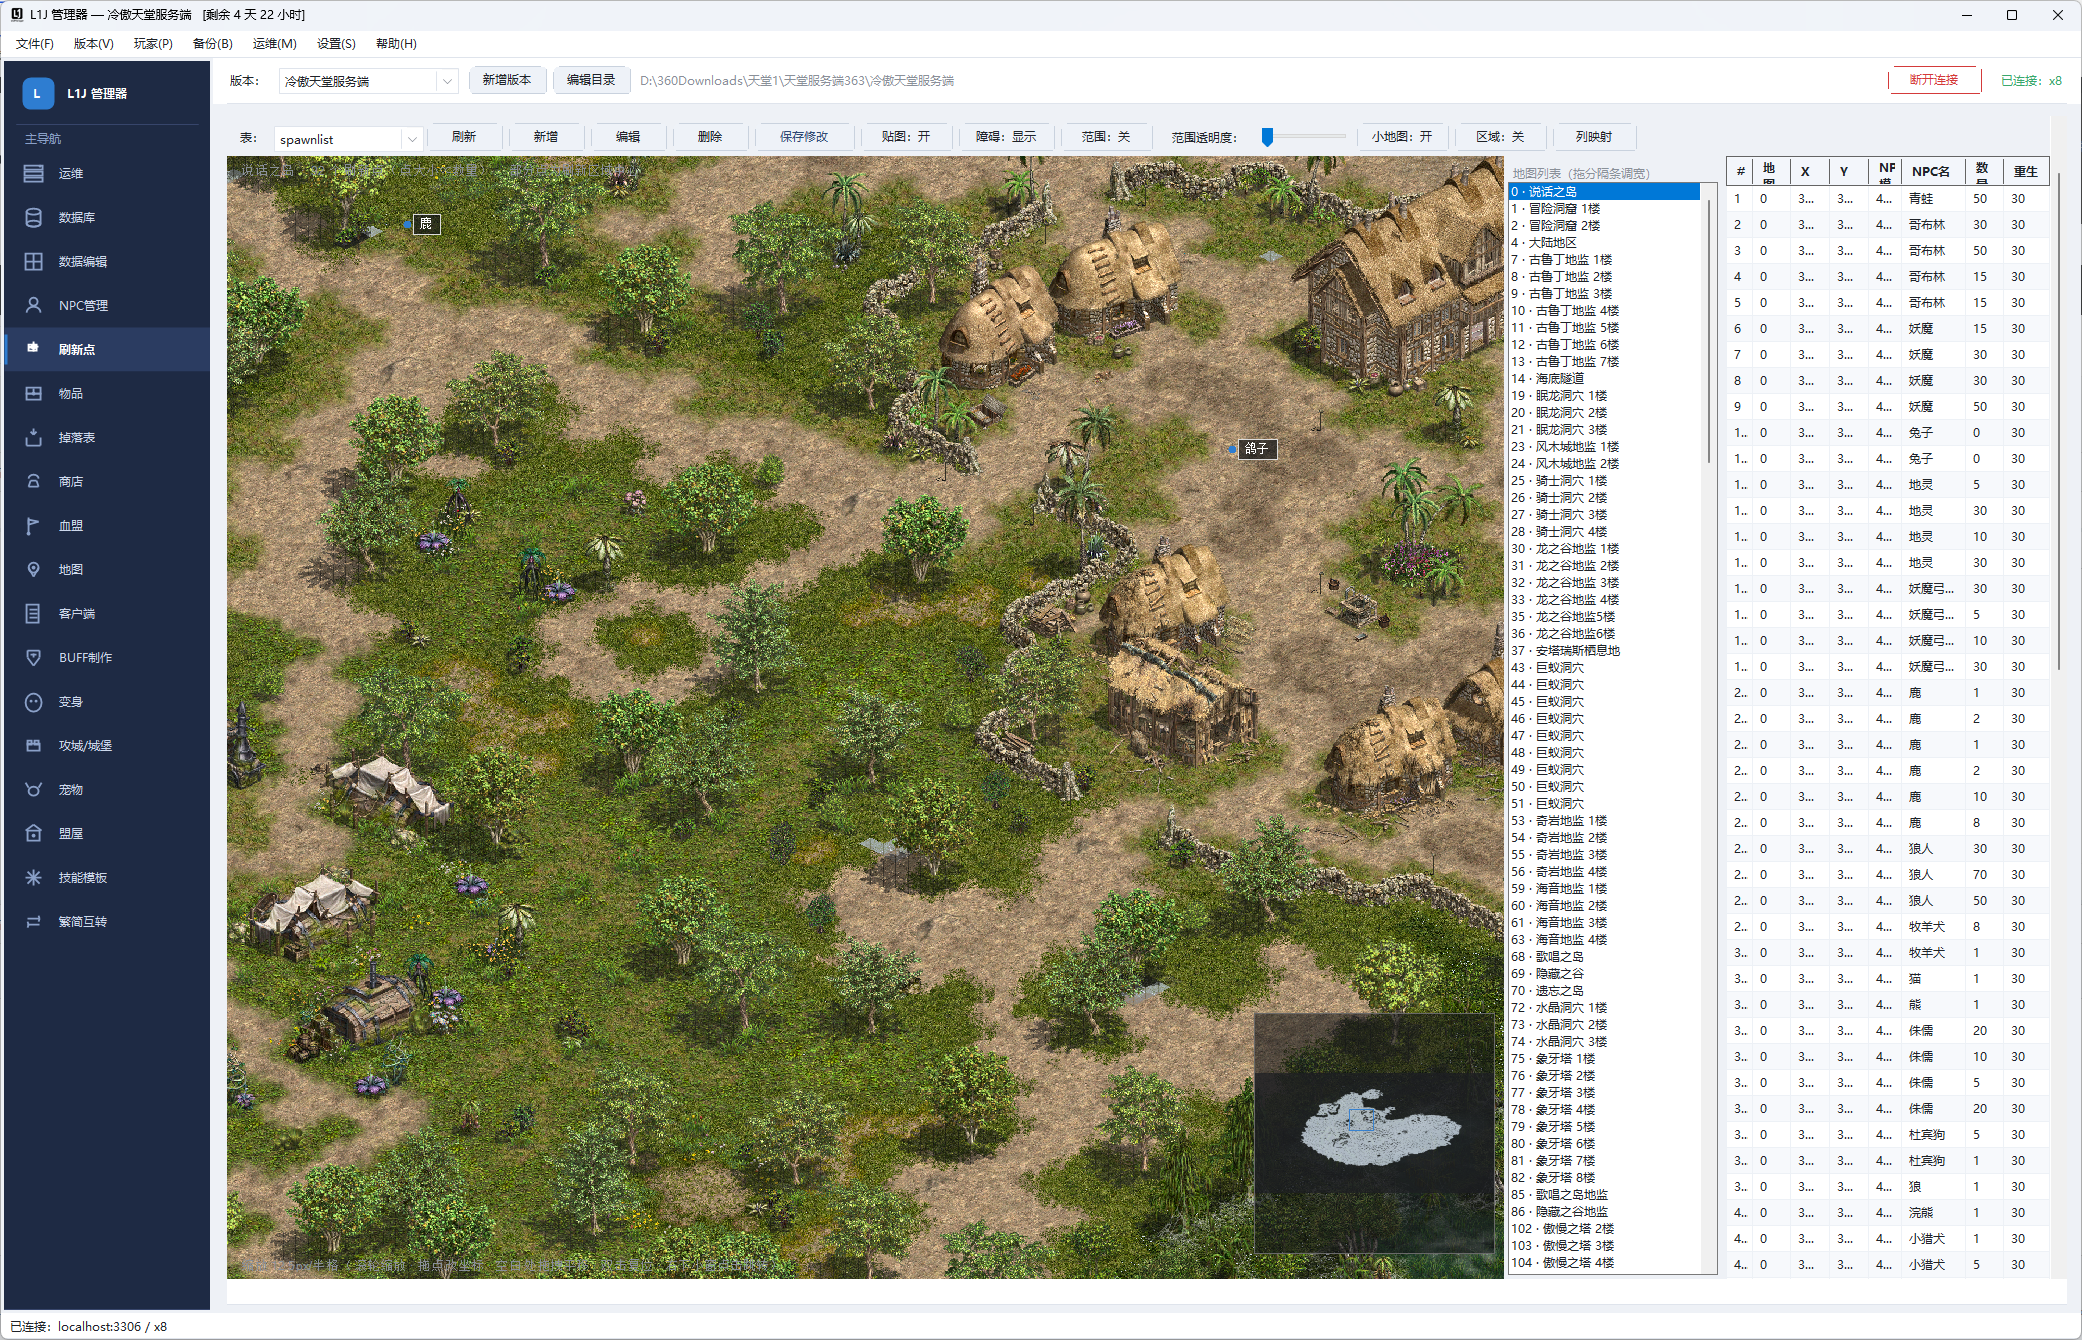The height and width of the screenshot is (1340, 2082).
Task: Click the 血盟 flag icon in sidebar
Action: click(33, 525)
